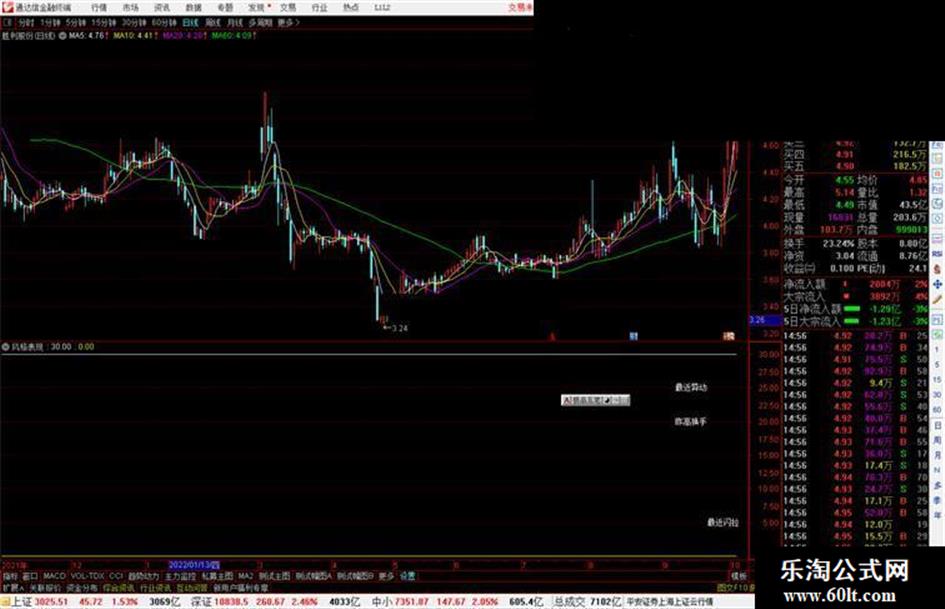Screen dimensions: 945x609
Task: Select the 测试辅图A indicator
Action: (313, 576)
